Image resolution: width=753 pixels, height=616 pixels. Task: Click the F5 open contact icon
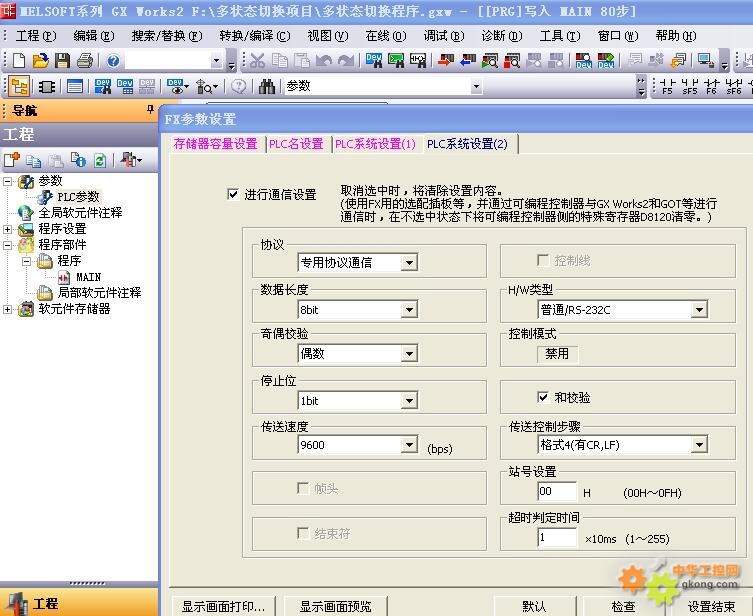click(668, 86)
